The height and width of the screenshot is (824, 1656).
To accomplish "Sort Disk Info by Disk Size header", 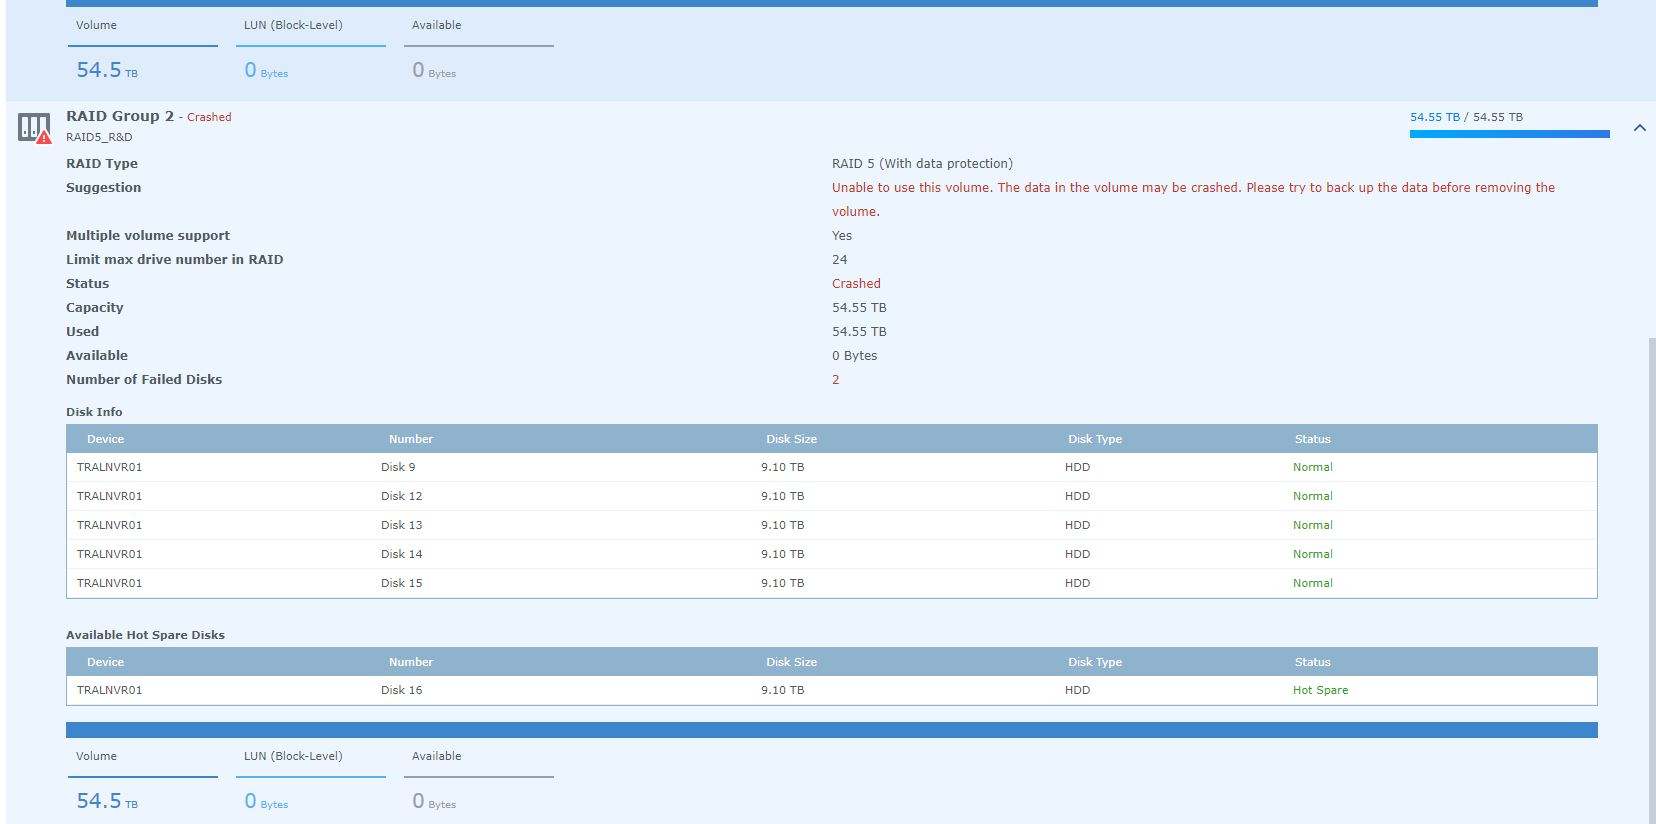I will point(791,439).
